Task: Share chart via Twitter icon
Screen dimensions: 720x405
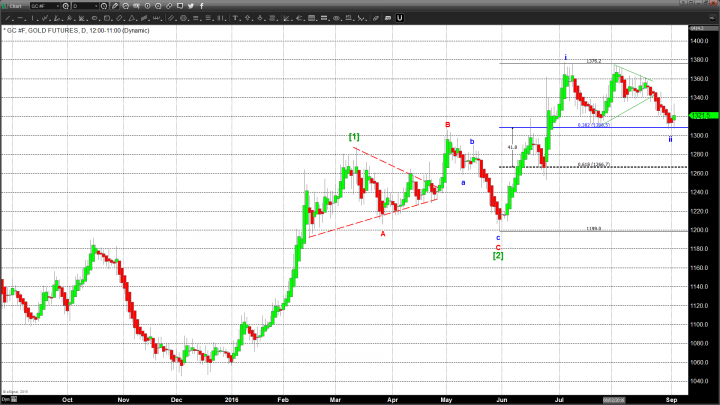Action: tap(191, 6)
